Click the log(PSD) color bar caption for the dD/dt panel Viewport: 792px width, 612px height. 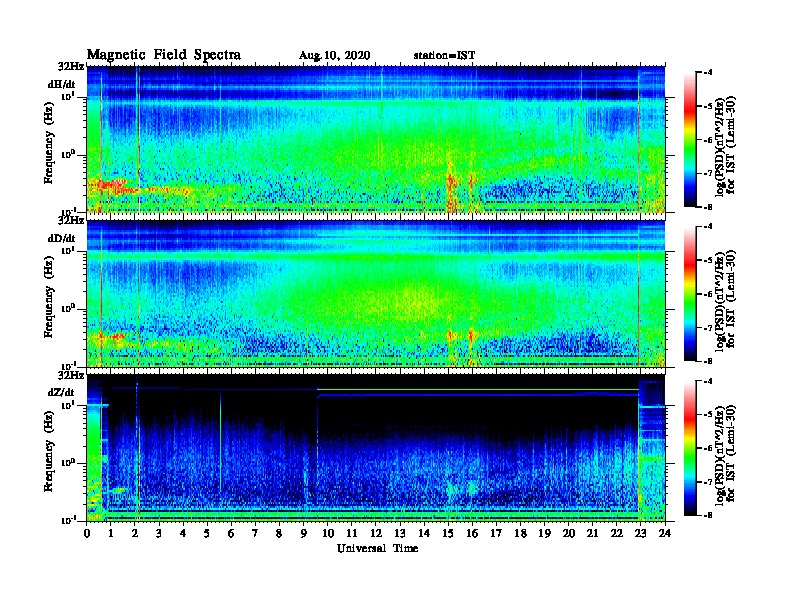pos(725,300)
